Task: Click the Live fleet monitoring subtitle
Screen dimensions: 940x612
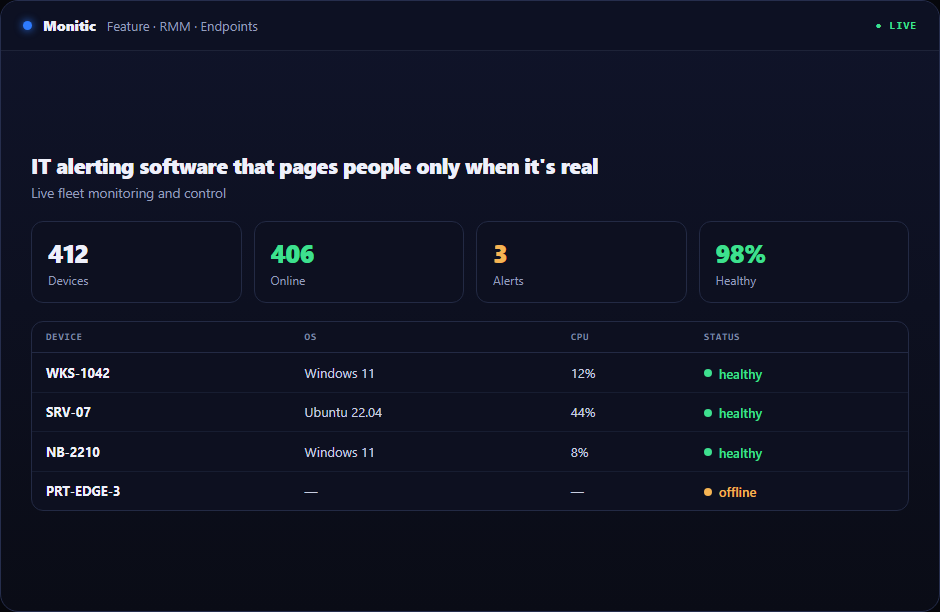Action: [x=128, y=194]
